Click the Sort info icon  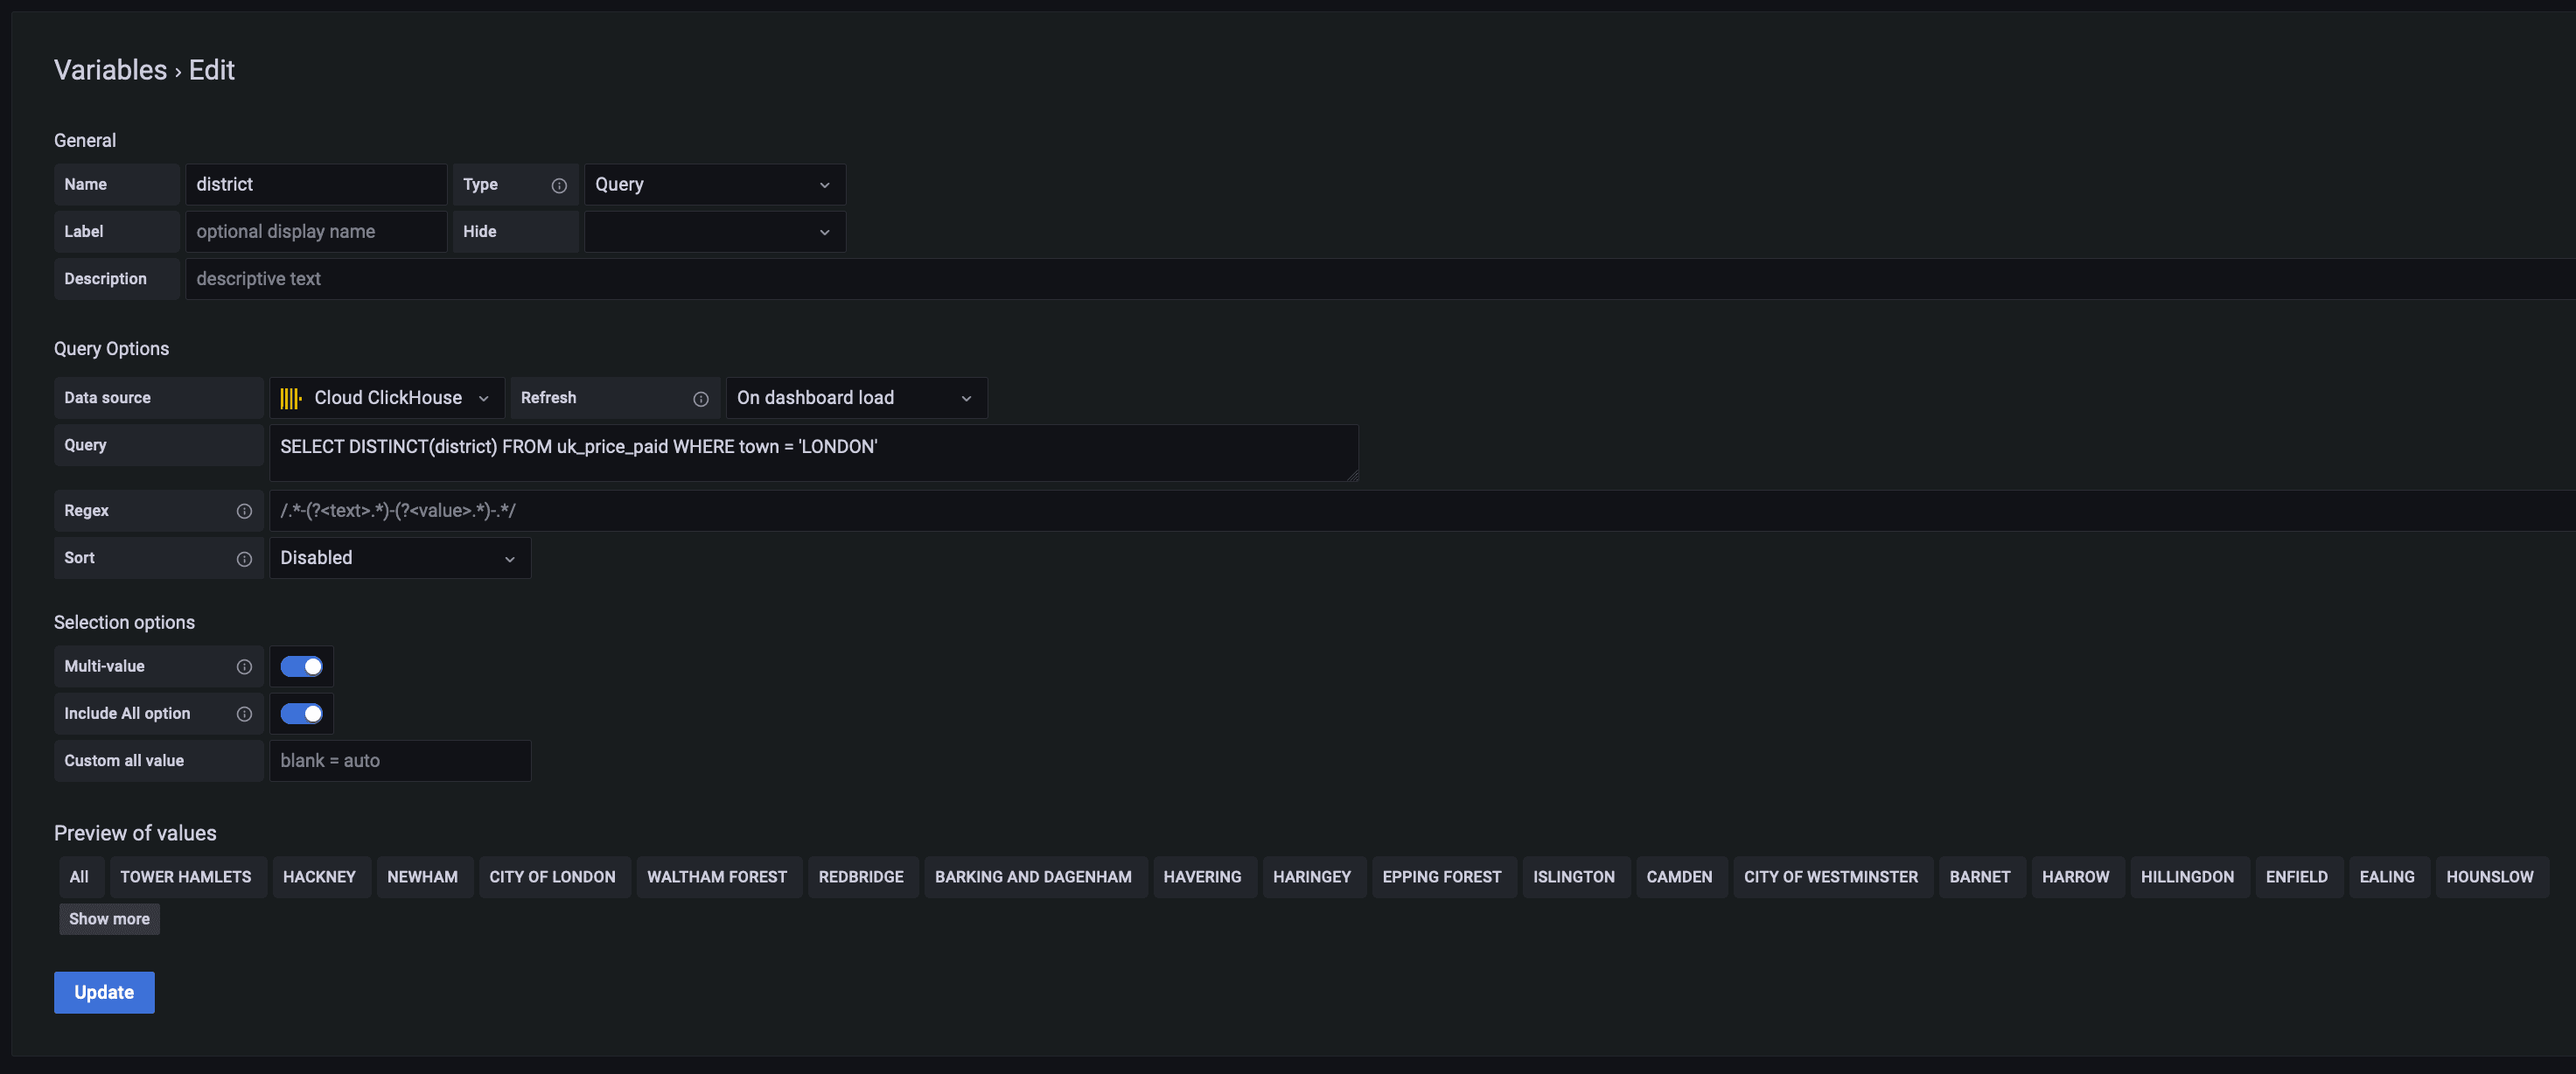click(x=244, y=559)
